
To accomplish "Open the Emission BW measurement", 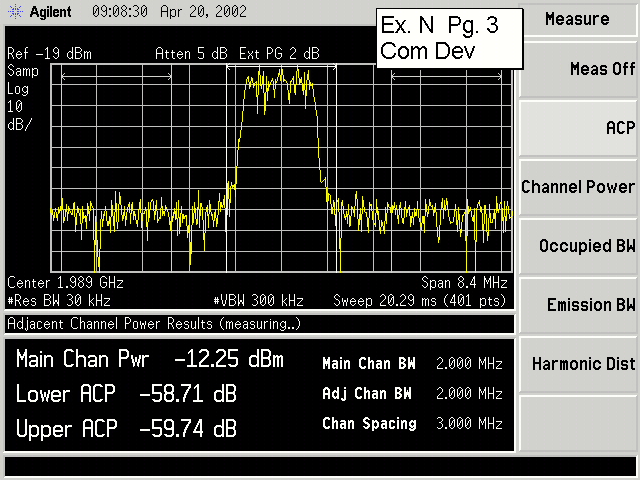I will coord(578,305).
